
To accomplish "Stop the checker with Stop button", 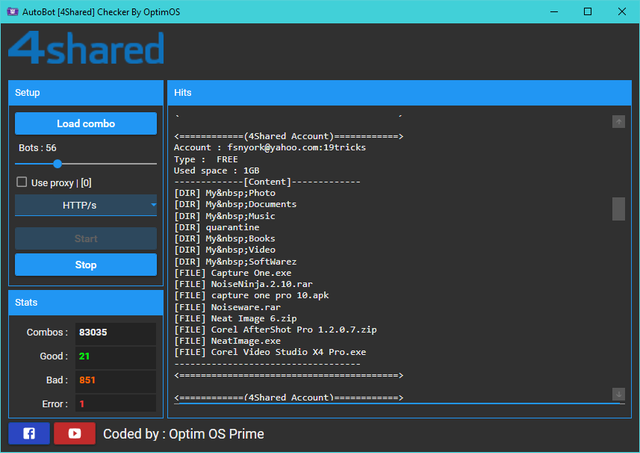I will click(x=86, y=264).
